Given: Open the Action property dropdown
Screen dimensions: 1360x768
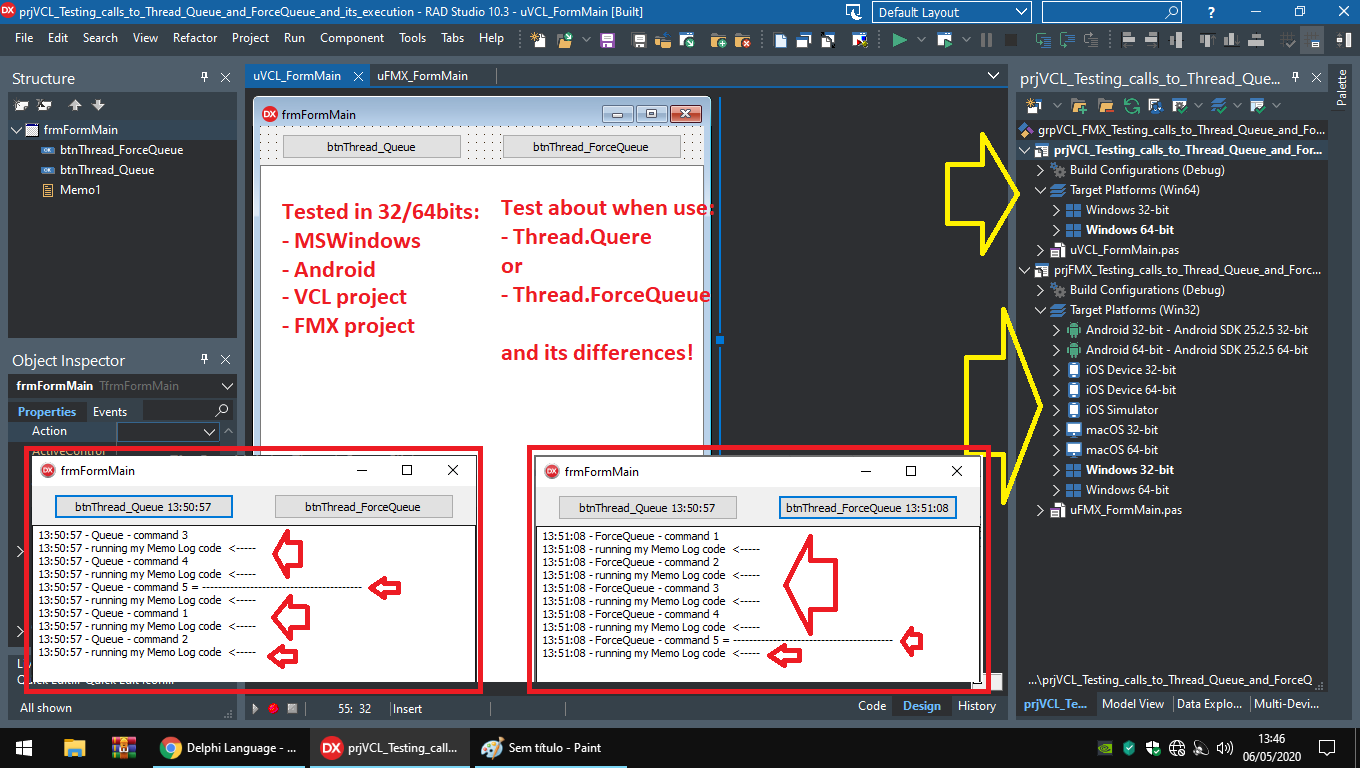Looking at the screenshot, I should [x=210, y=432].
